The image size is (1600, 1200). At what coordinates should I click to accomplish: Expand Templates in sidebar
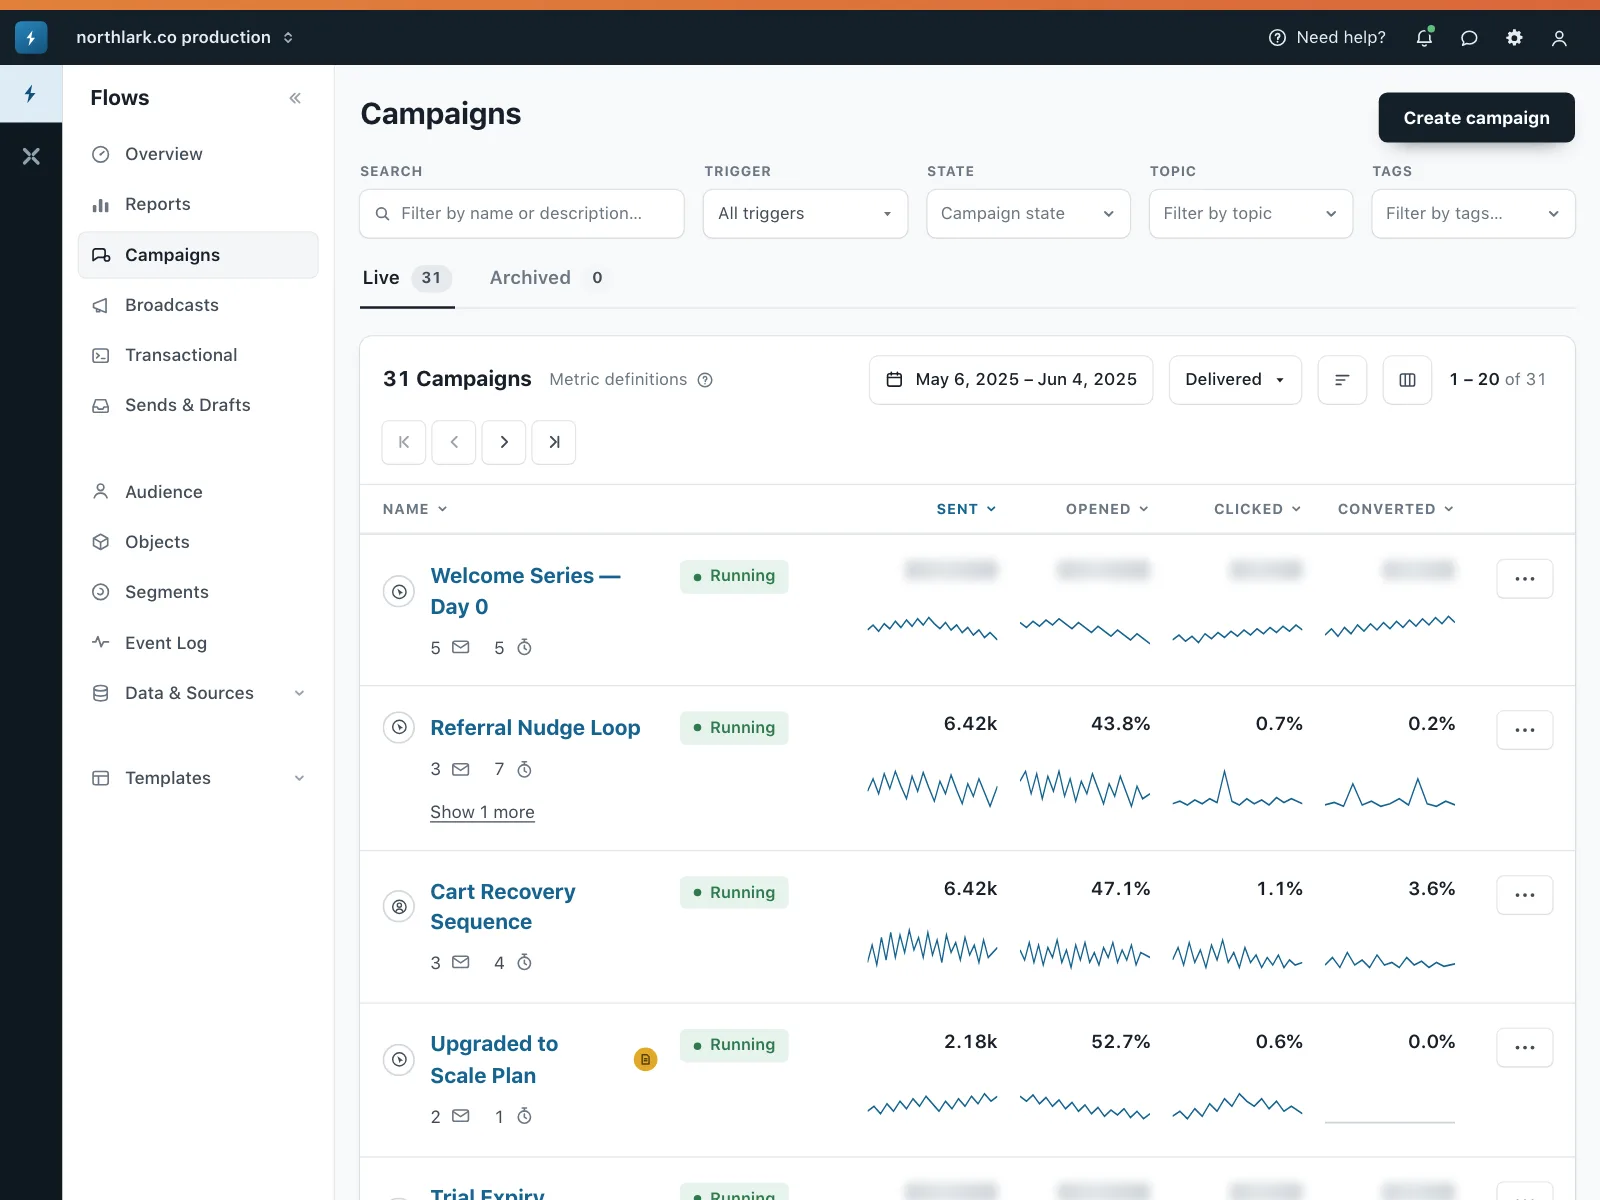(x=198, y=778)
